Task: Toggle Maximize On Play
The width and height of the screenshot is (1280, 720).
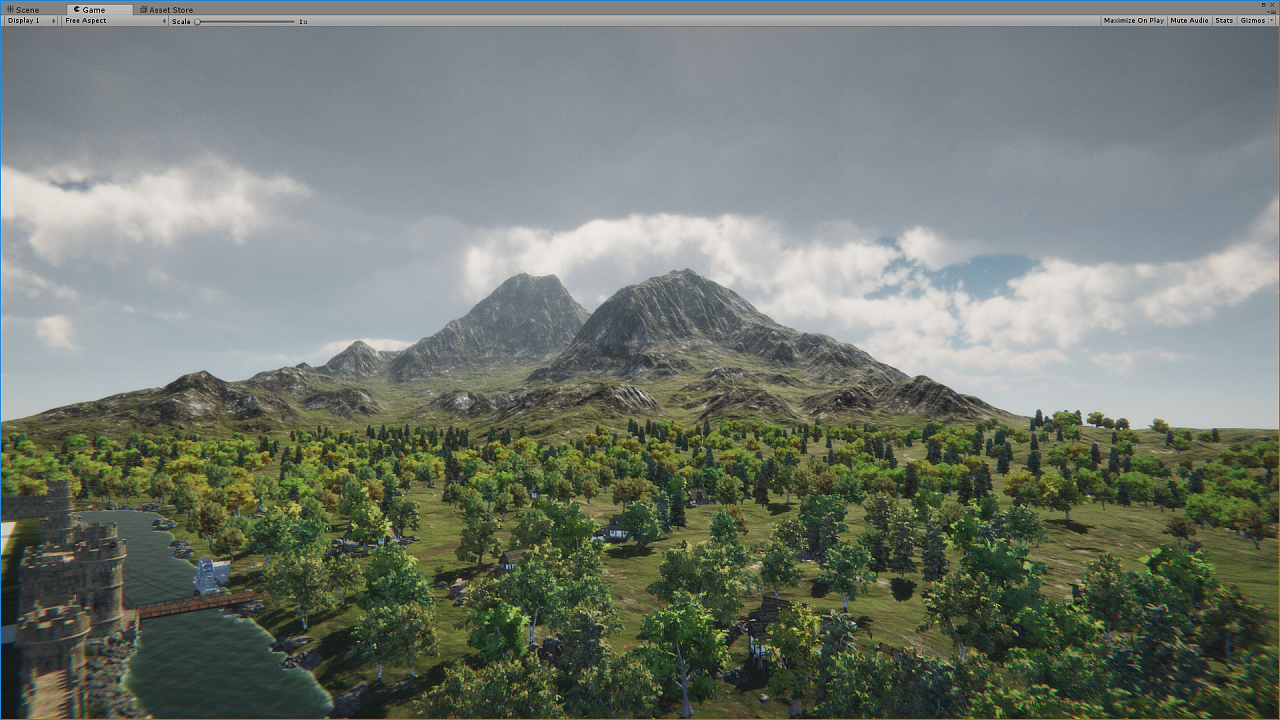Action: (x=1134, y=21)
